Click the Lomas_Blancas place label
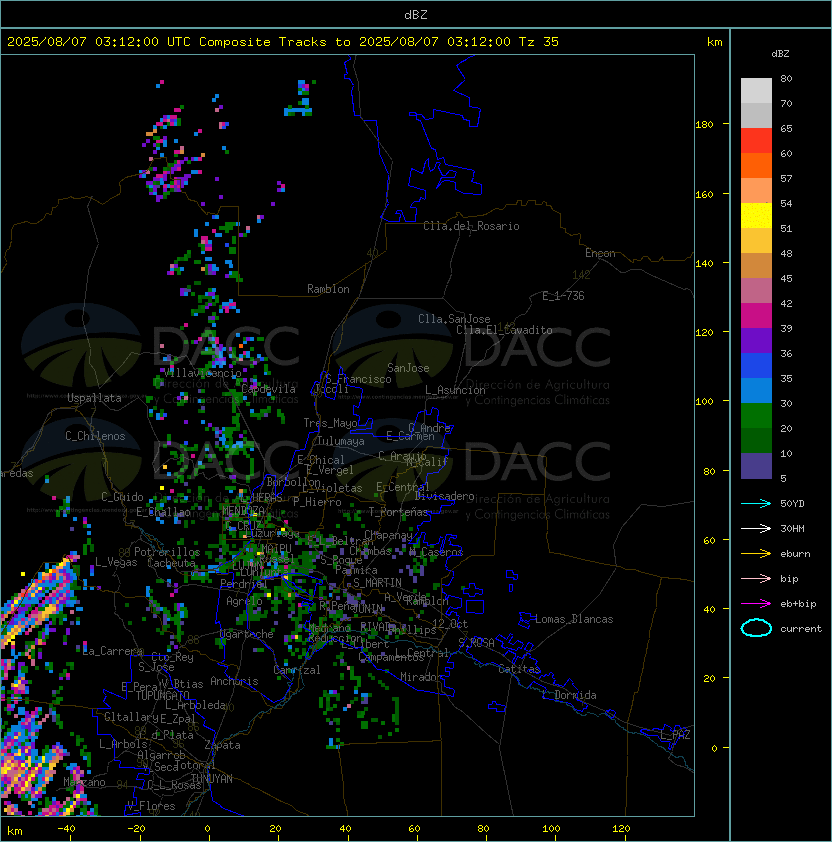The height and width of the screenshot is (842, 832). coord(574,619)
